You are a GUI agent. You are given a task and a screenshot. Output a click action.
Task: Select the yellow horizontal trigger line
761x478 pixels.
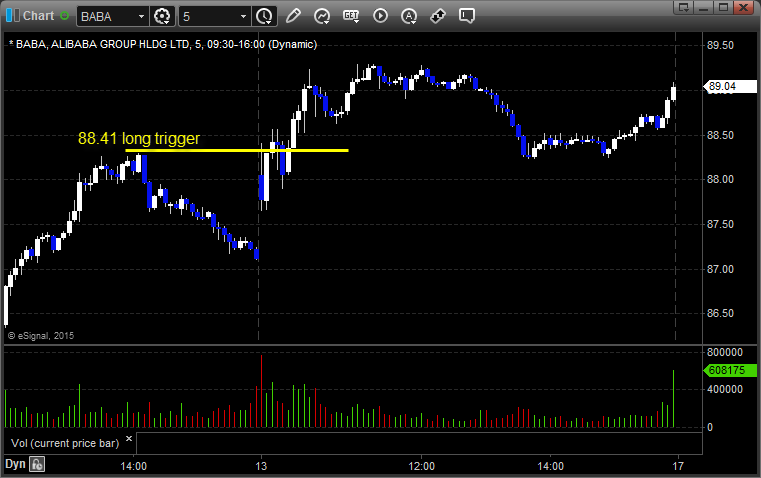[x=237, y=150]
